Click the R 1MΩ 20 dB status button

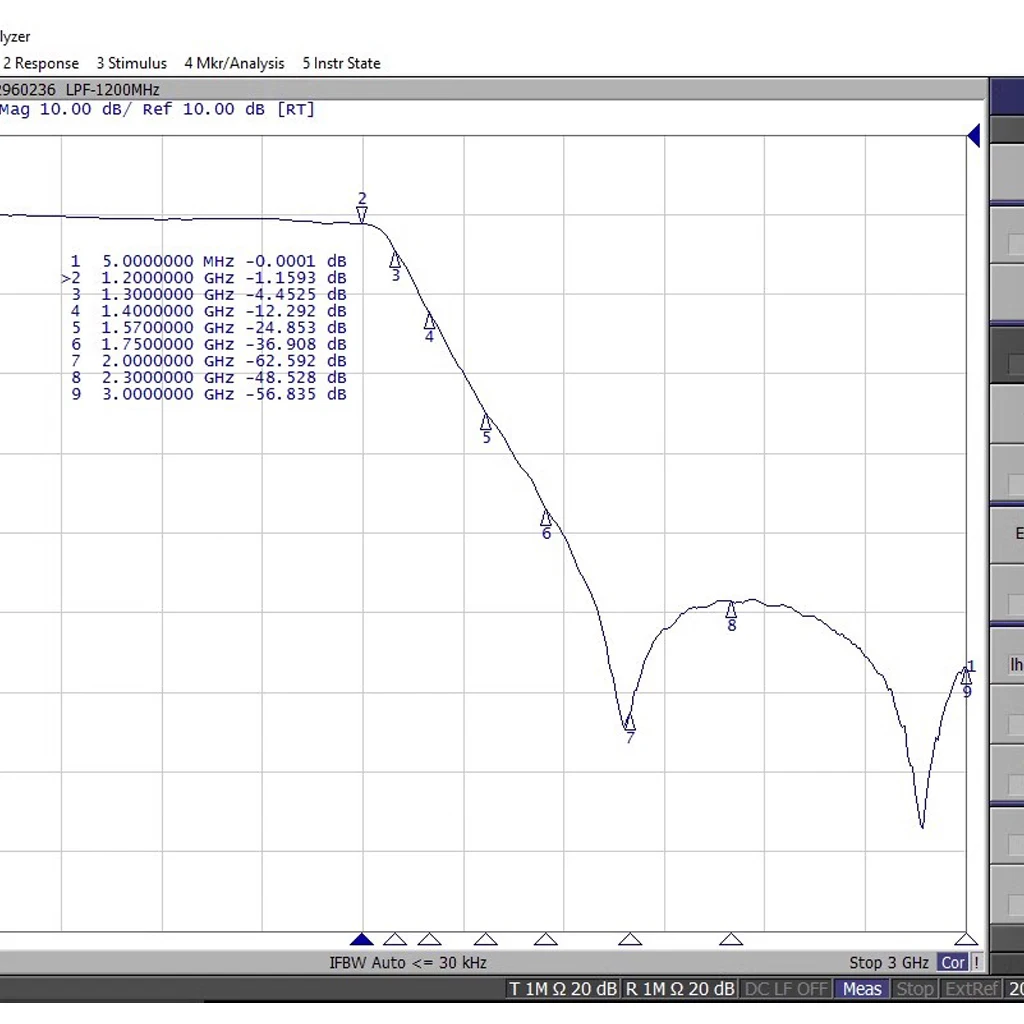(x=680, y=989)
